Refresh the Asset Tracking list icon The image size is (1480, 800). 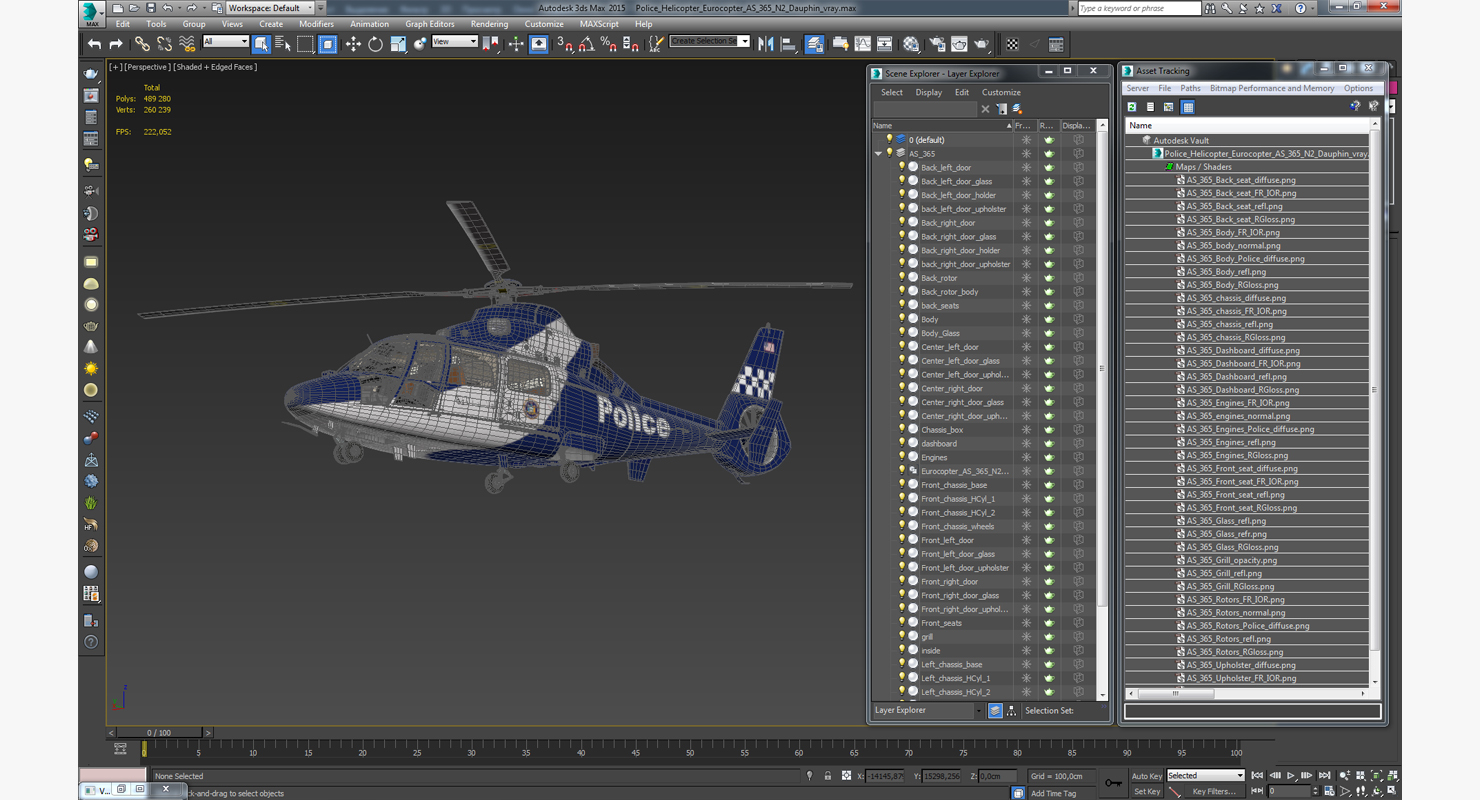(1132, 106)
